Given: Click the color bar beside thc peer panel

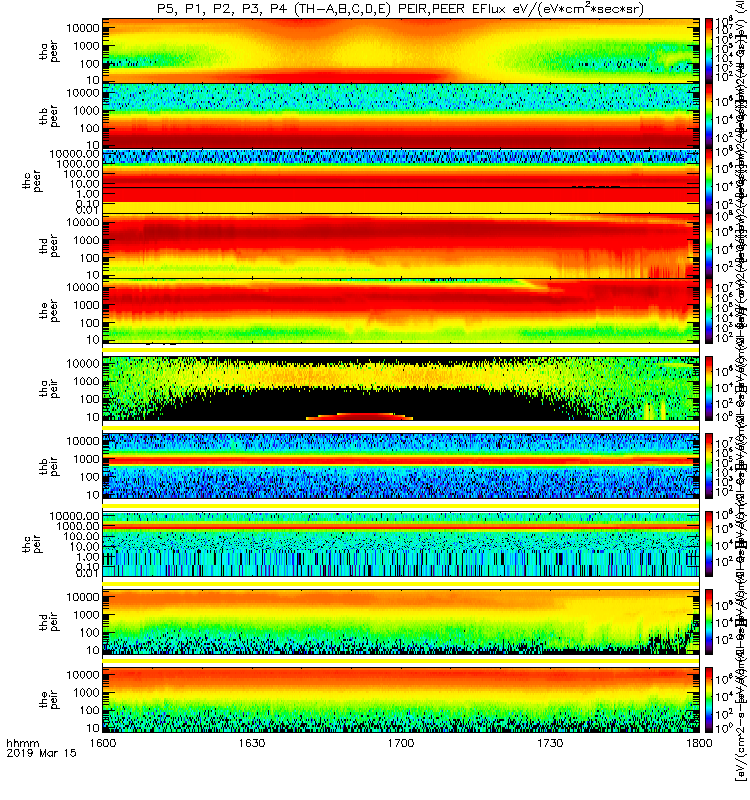Looking at the screenshot, I should 709,181.
